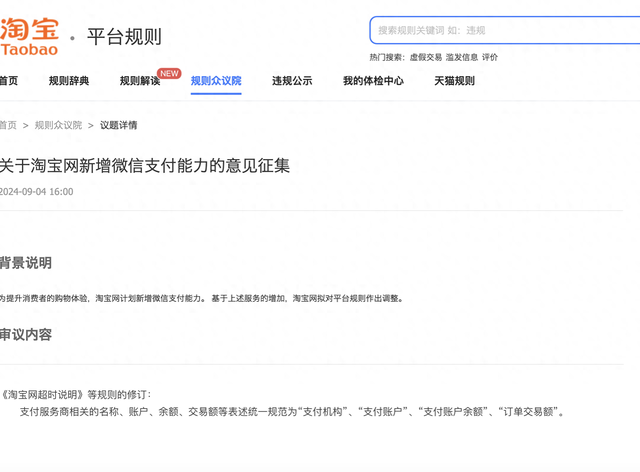This screenshot has height=472, width=640.
Task: Click the Taobao logo
Action: click(30, 34)
